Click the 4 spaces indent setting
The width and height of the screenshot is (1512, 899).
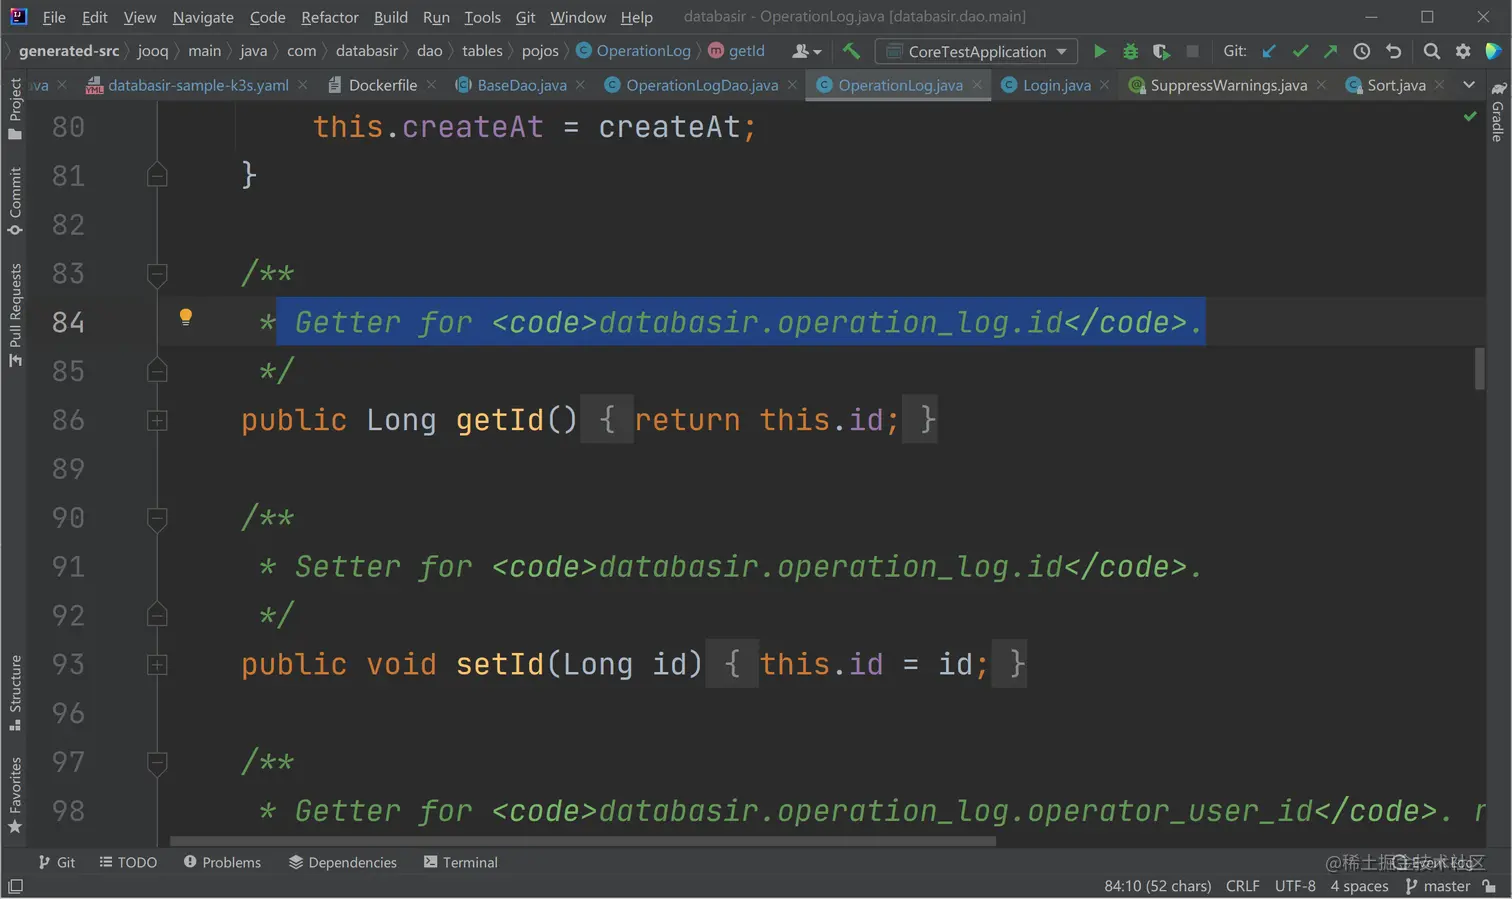(1359, 886)
